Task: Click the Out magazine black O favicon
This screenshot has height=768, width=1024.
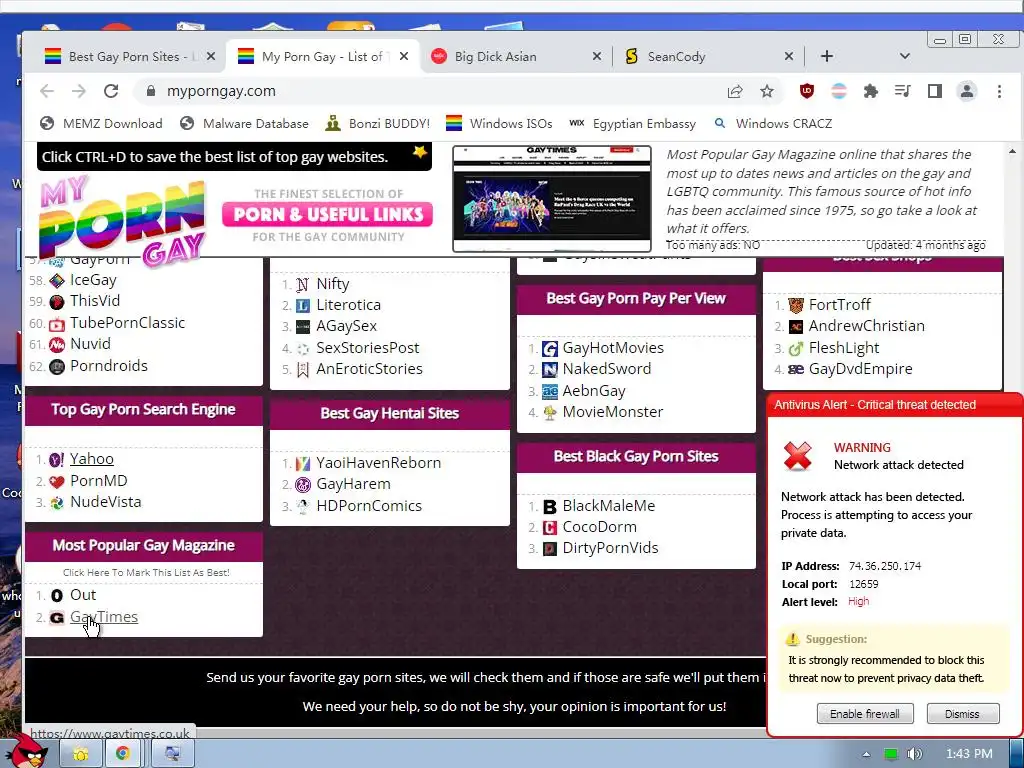Action: 57,596
